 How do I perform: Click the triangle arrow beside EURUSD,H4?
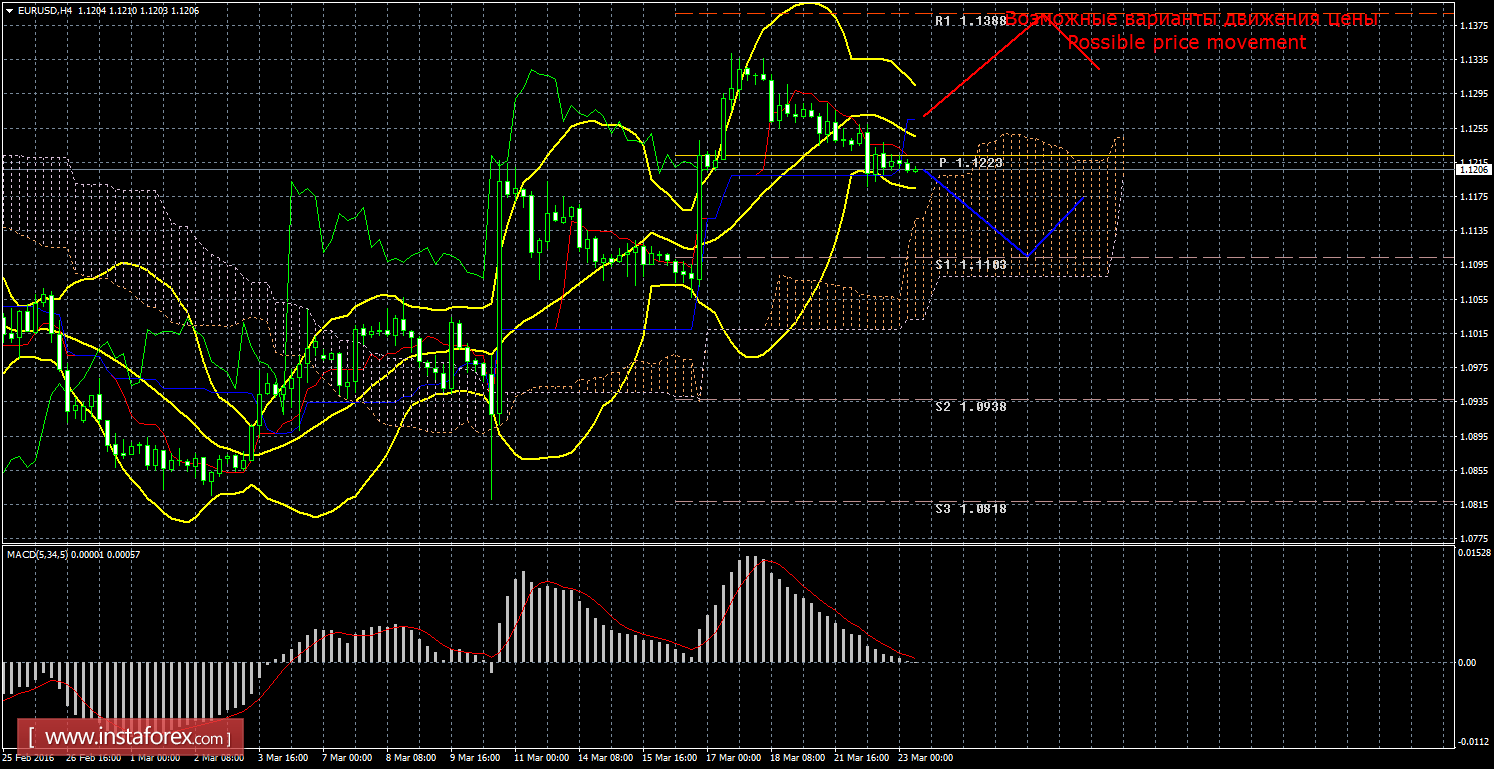[x=8, y=10]
